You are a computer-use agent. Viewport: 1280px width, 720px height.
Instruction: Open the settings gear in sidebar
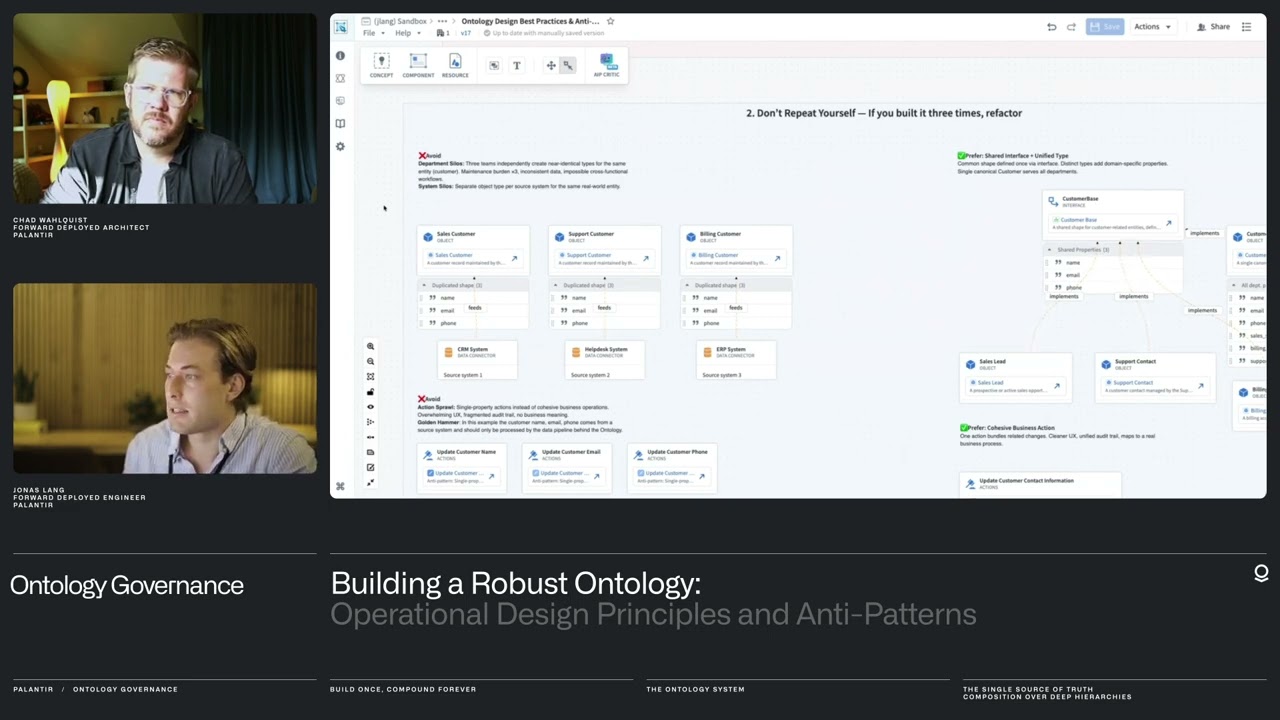[340, 147]
